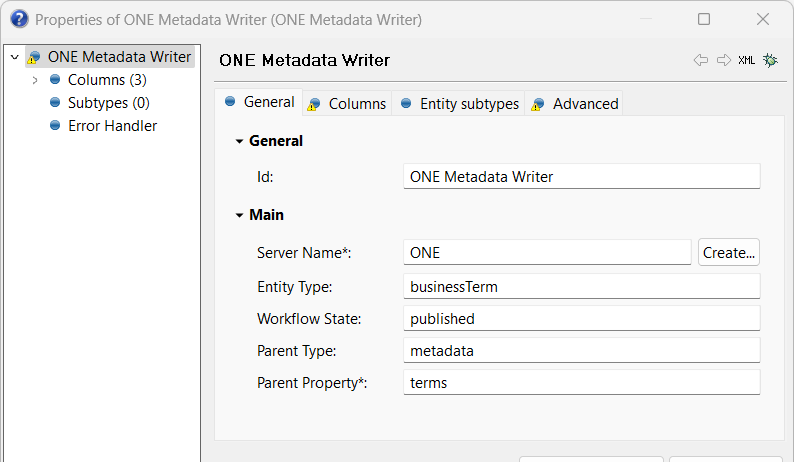Click the help question mark icon in title bar
794x462 pixels.
18,19
